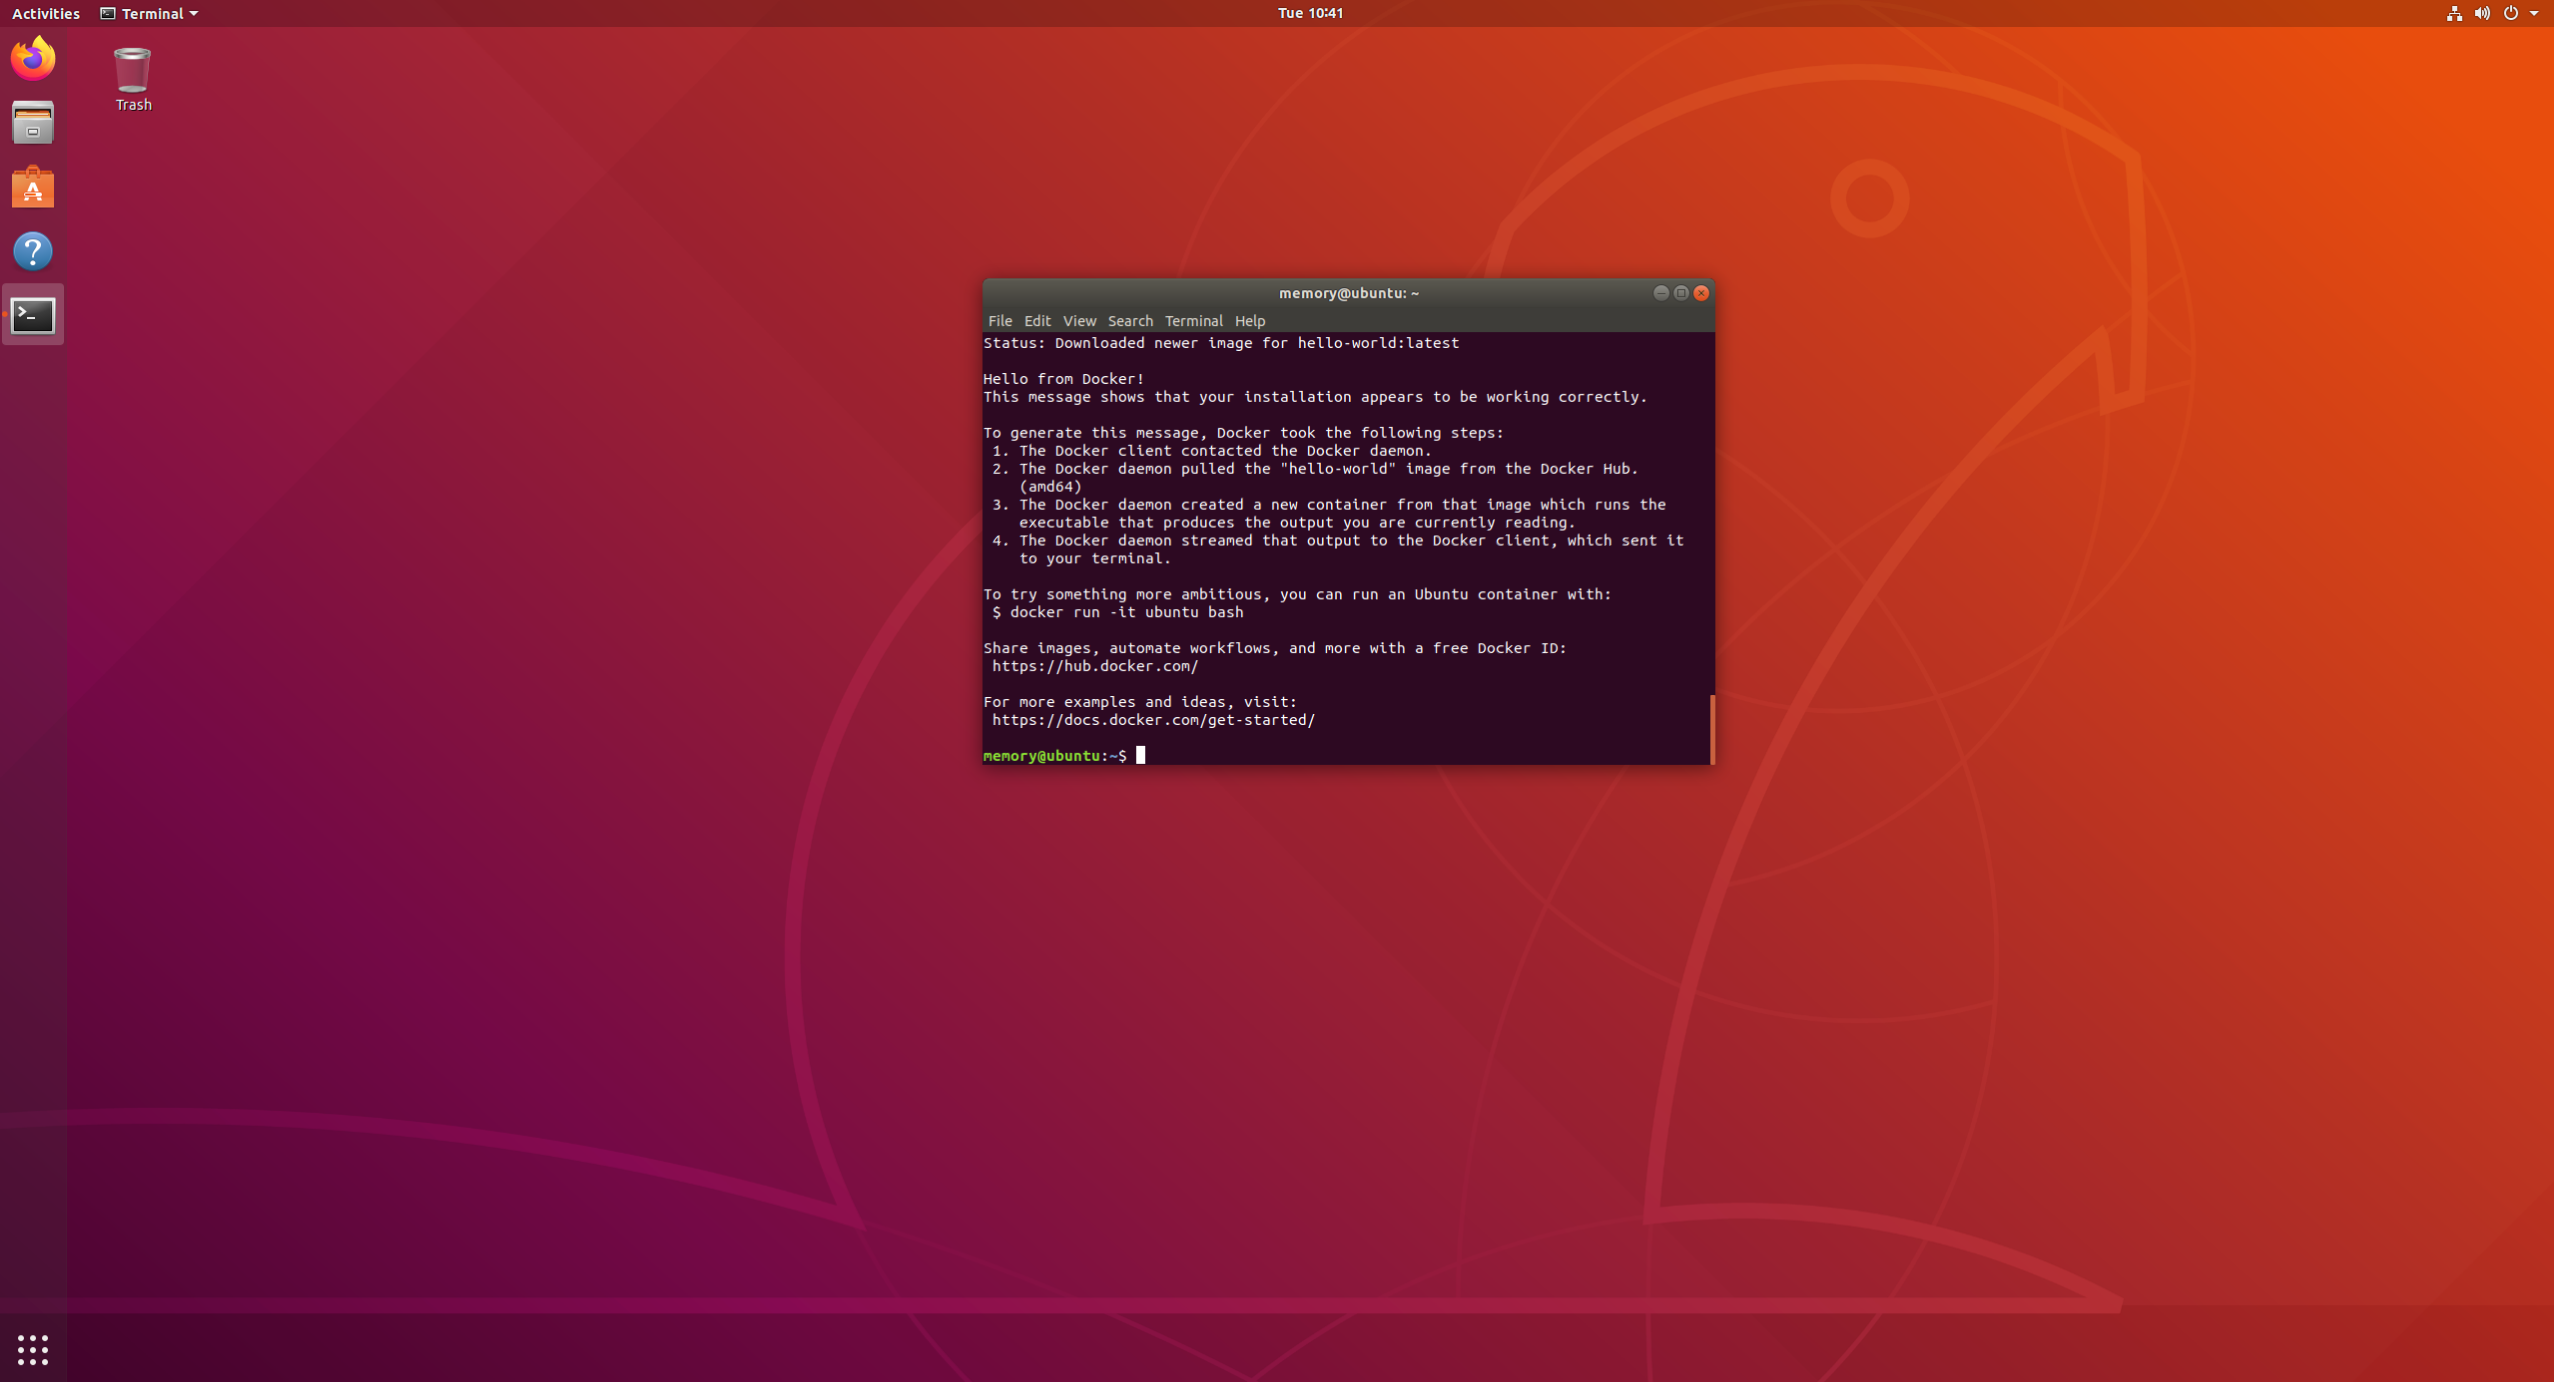
Task: Open the Activities overview
Action: 45,13
